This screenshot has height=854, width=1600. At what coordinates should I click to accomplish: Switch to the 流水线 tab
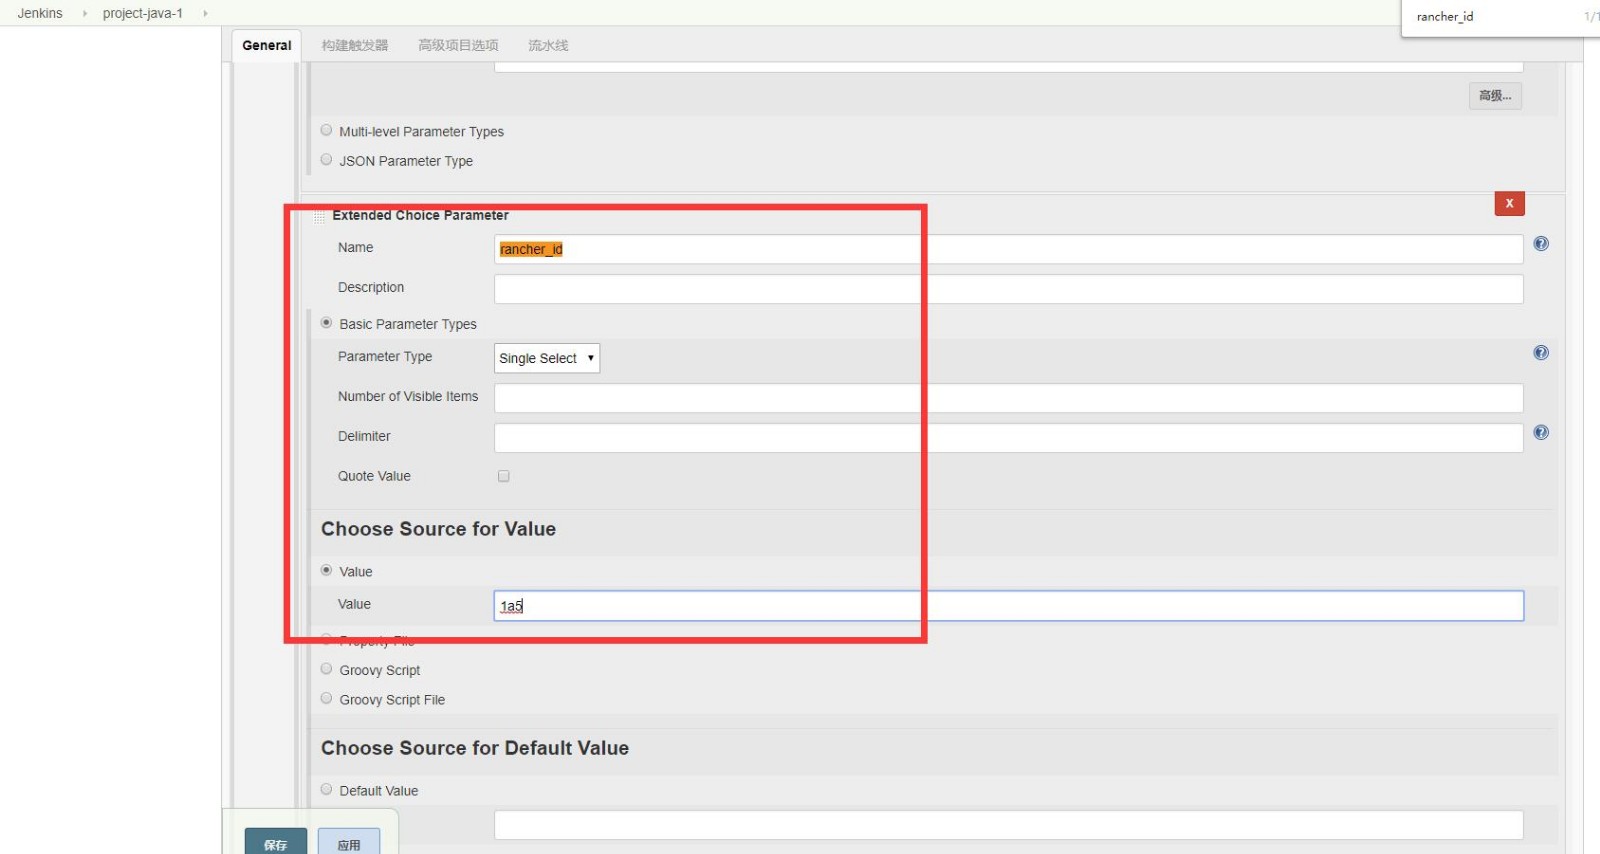coord(548,45)
